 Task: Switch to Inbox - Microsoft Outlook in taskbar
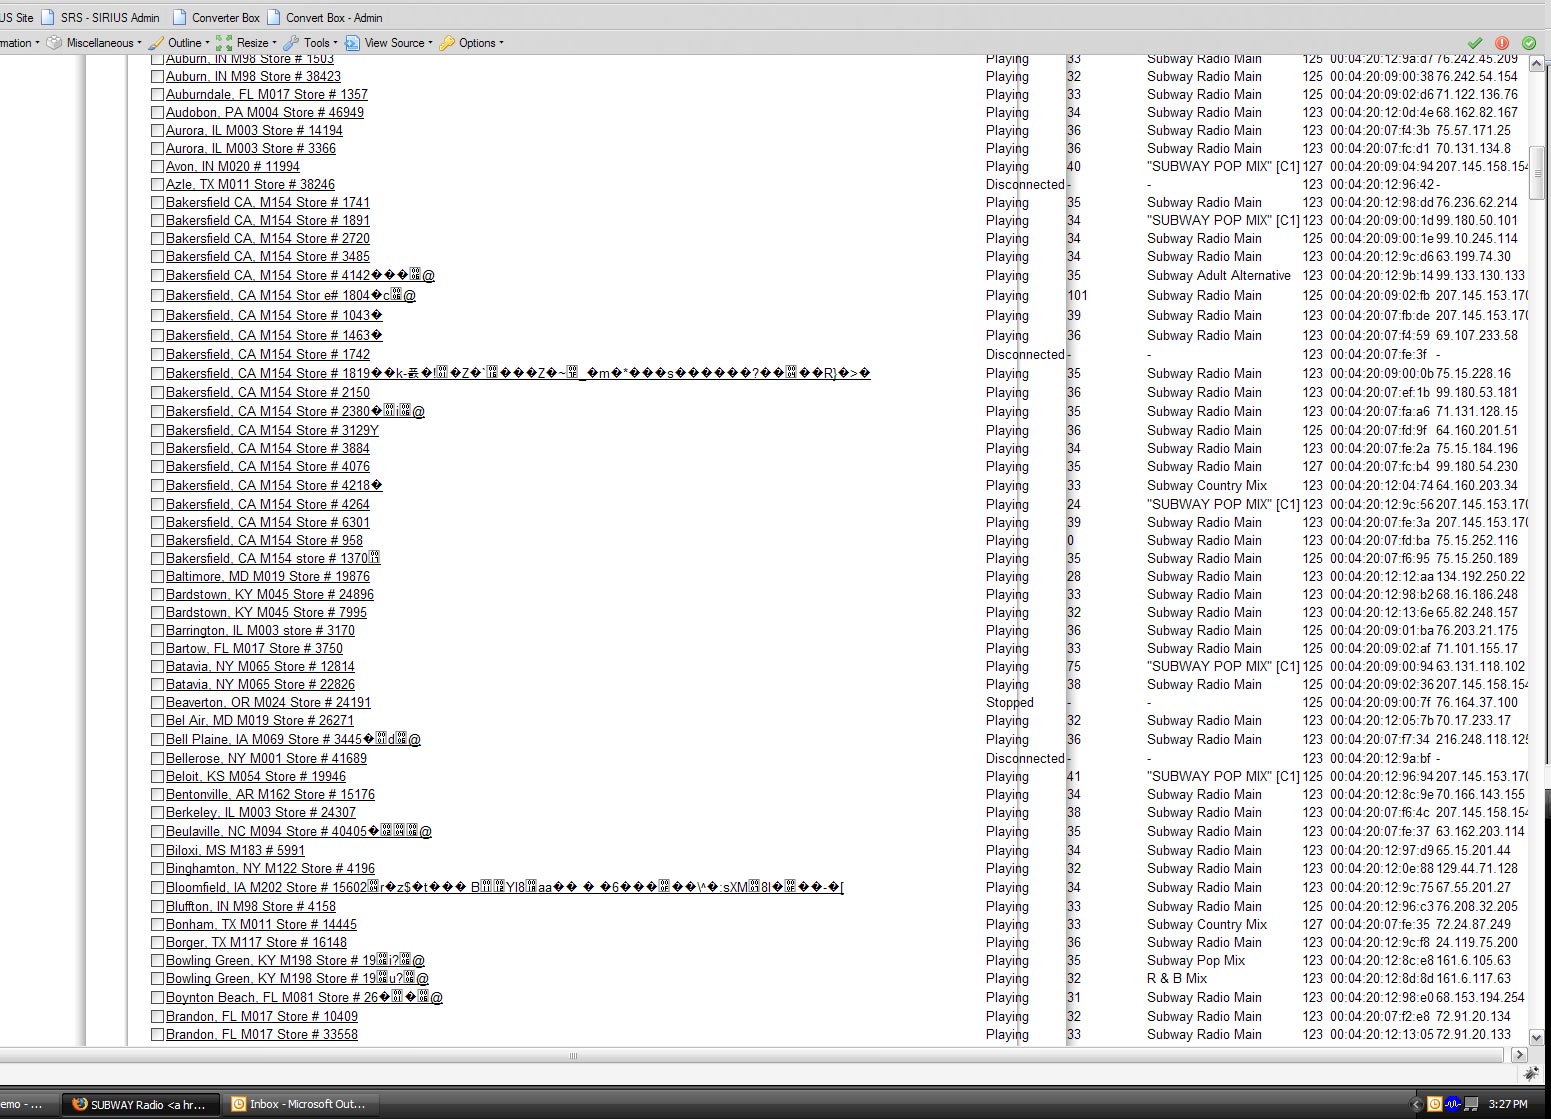[x=306, y=1104]
